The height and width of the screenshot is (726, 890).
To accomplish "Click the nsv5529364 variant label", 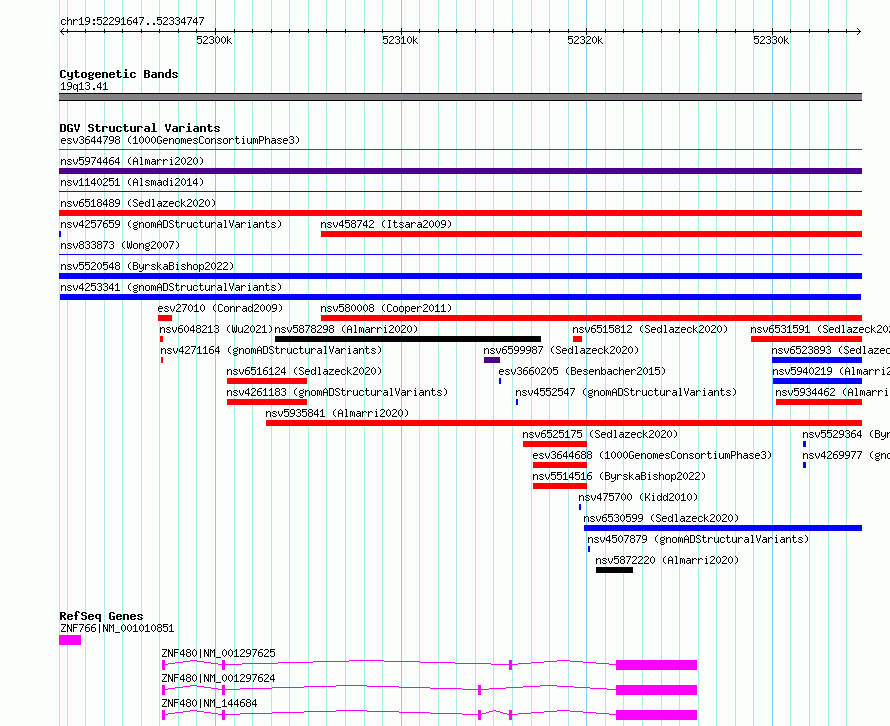I will click(846, 434).
